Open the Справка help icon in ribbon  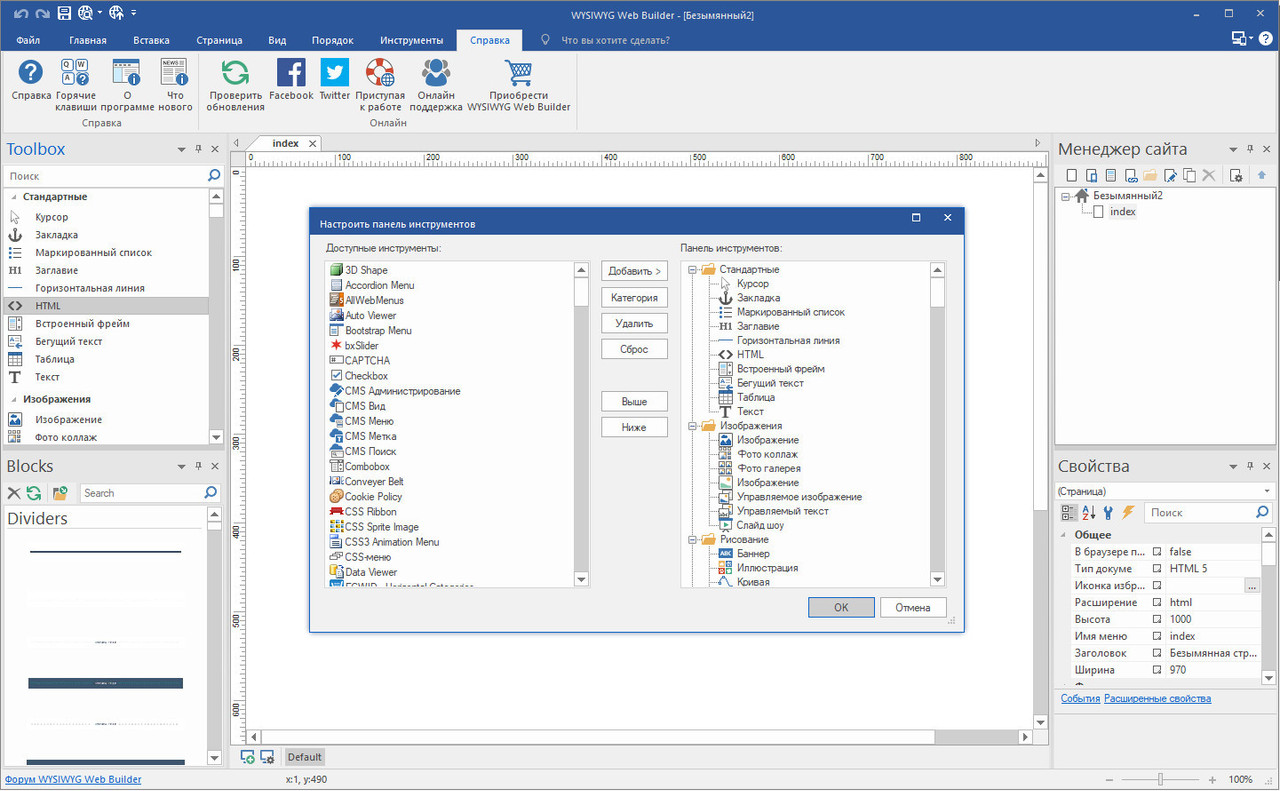click(31, 73)
